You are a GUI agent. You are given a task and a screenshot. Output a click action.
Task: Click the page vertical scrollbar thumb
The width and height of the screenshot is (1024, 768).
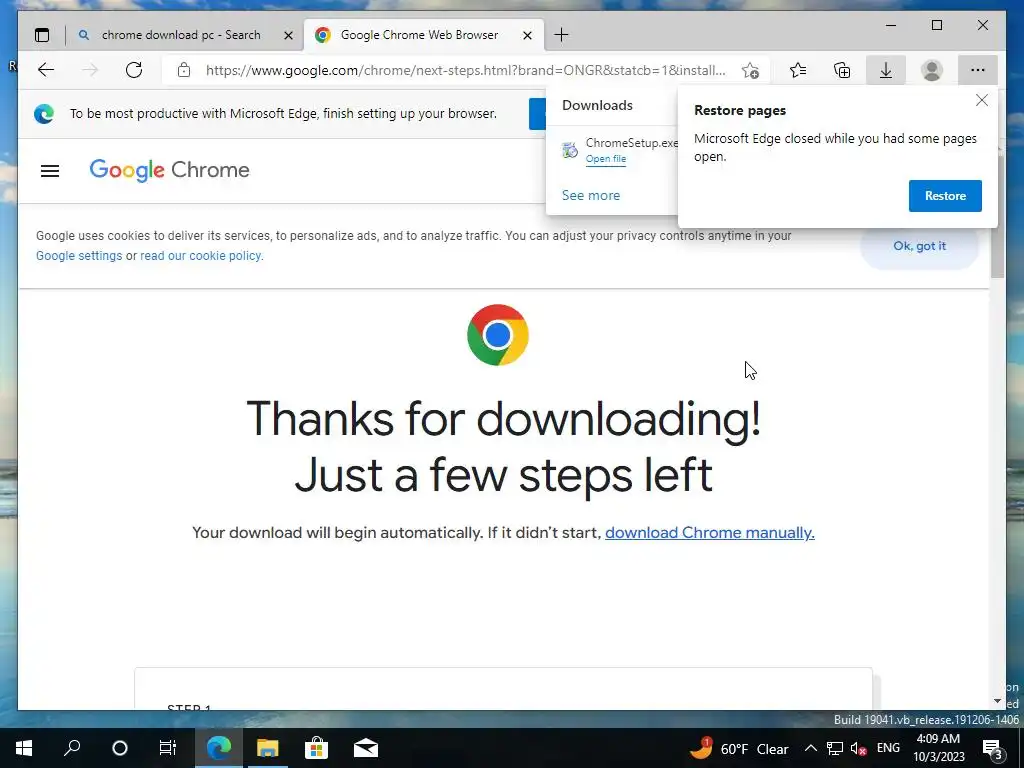(997, 217)
